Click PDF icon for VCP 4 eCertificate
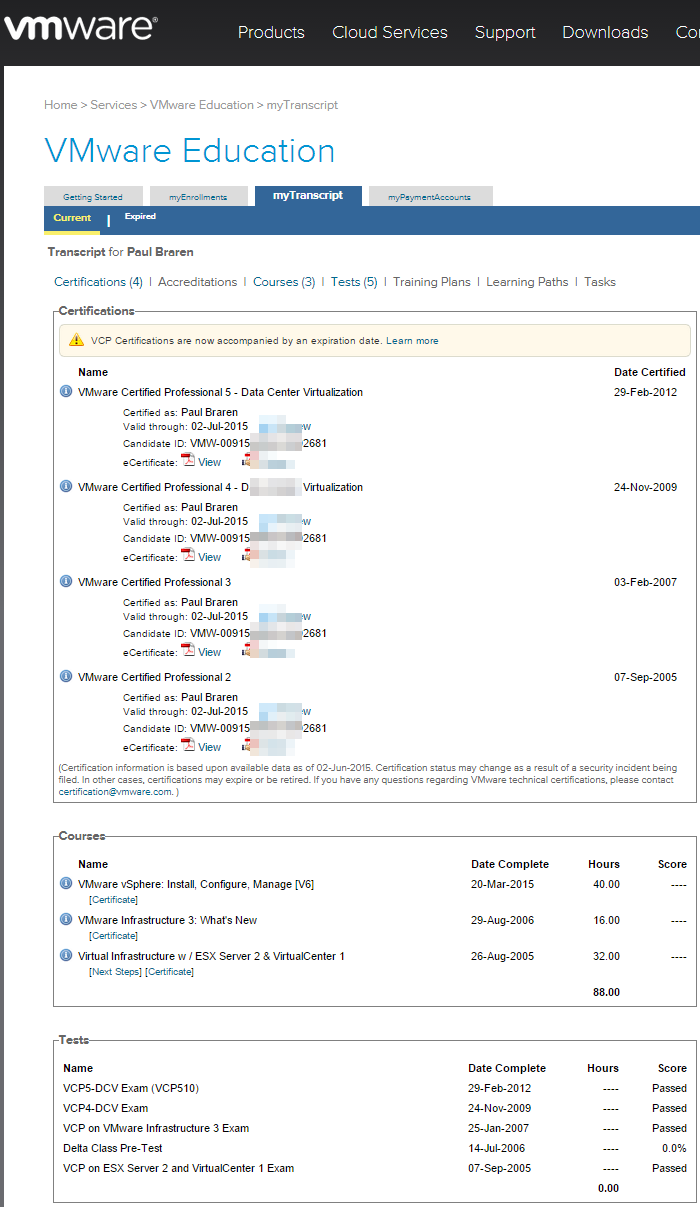The image size is (700, 1207). point(188,555)
